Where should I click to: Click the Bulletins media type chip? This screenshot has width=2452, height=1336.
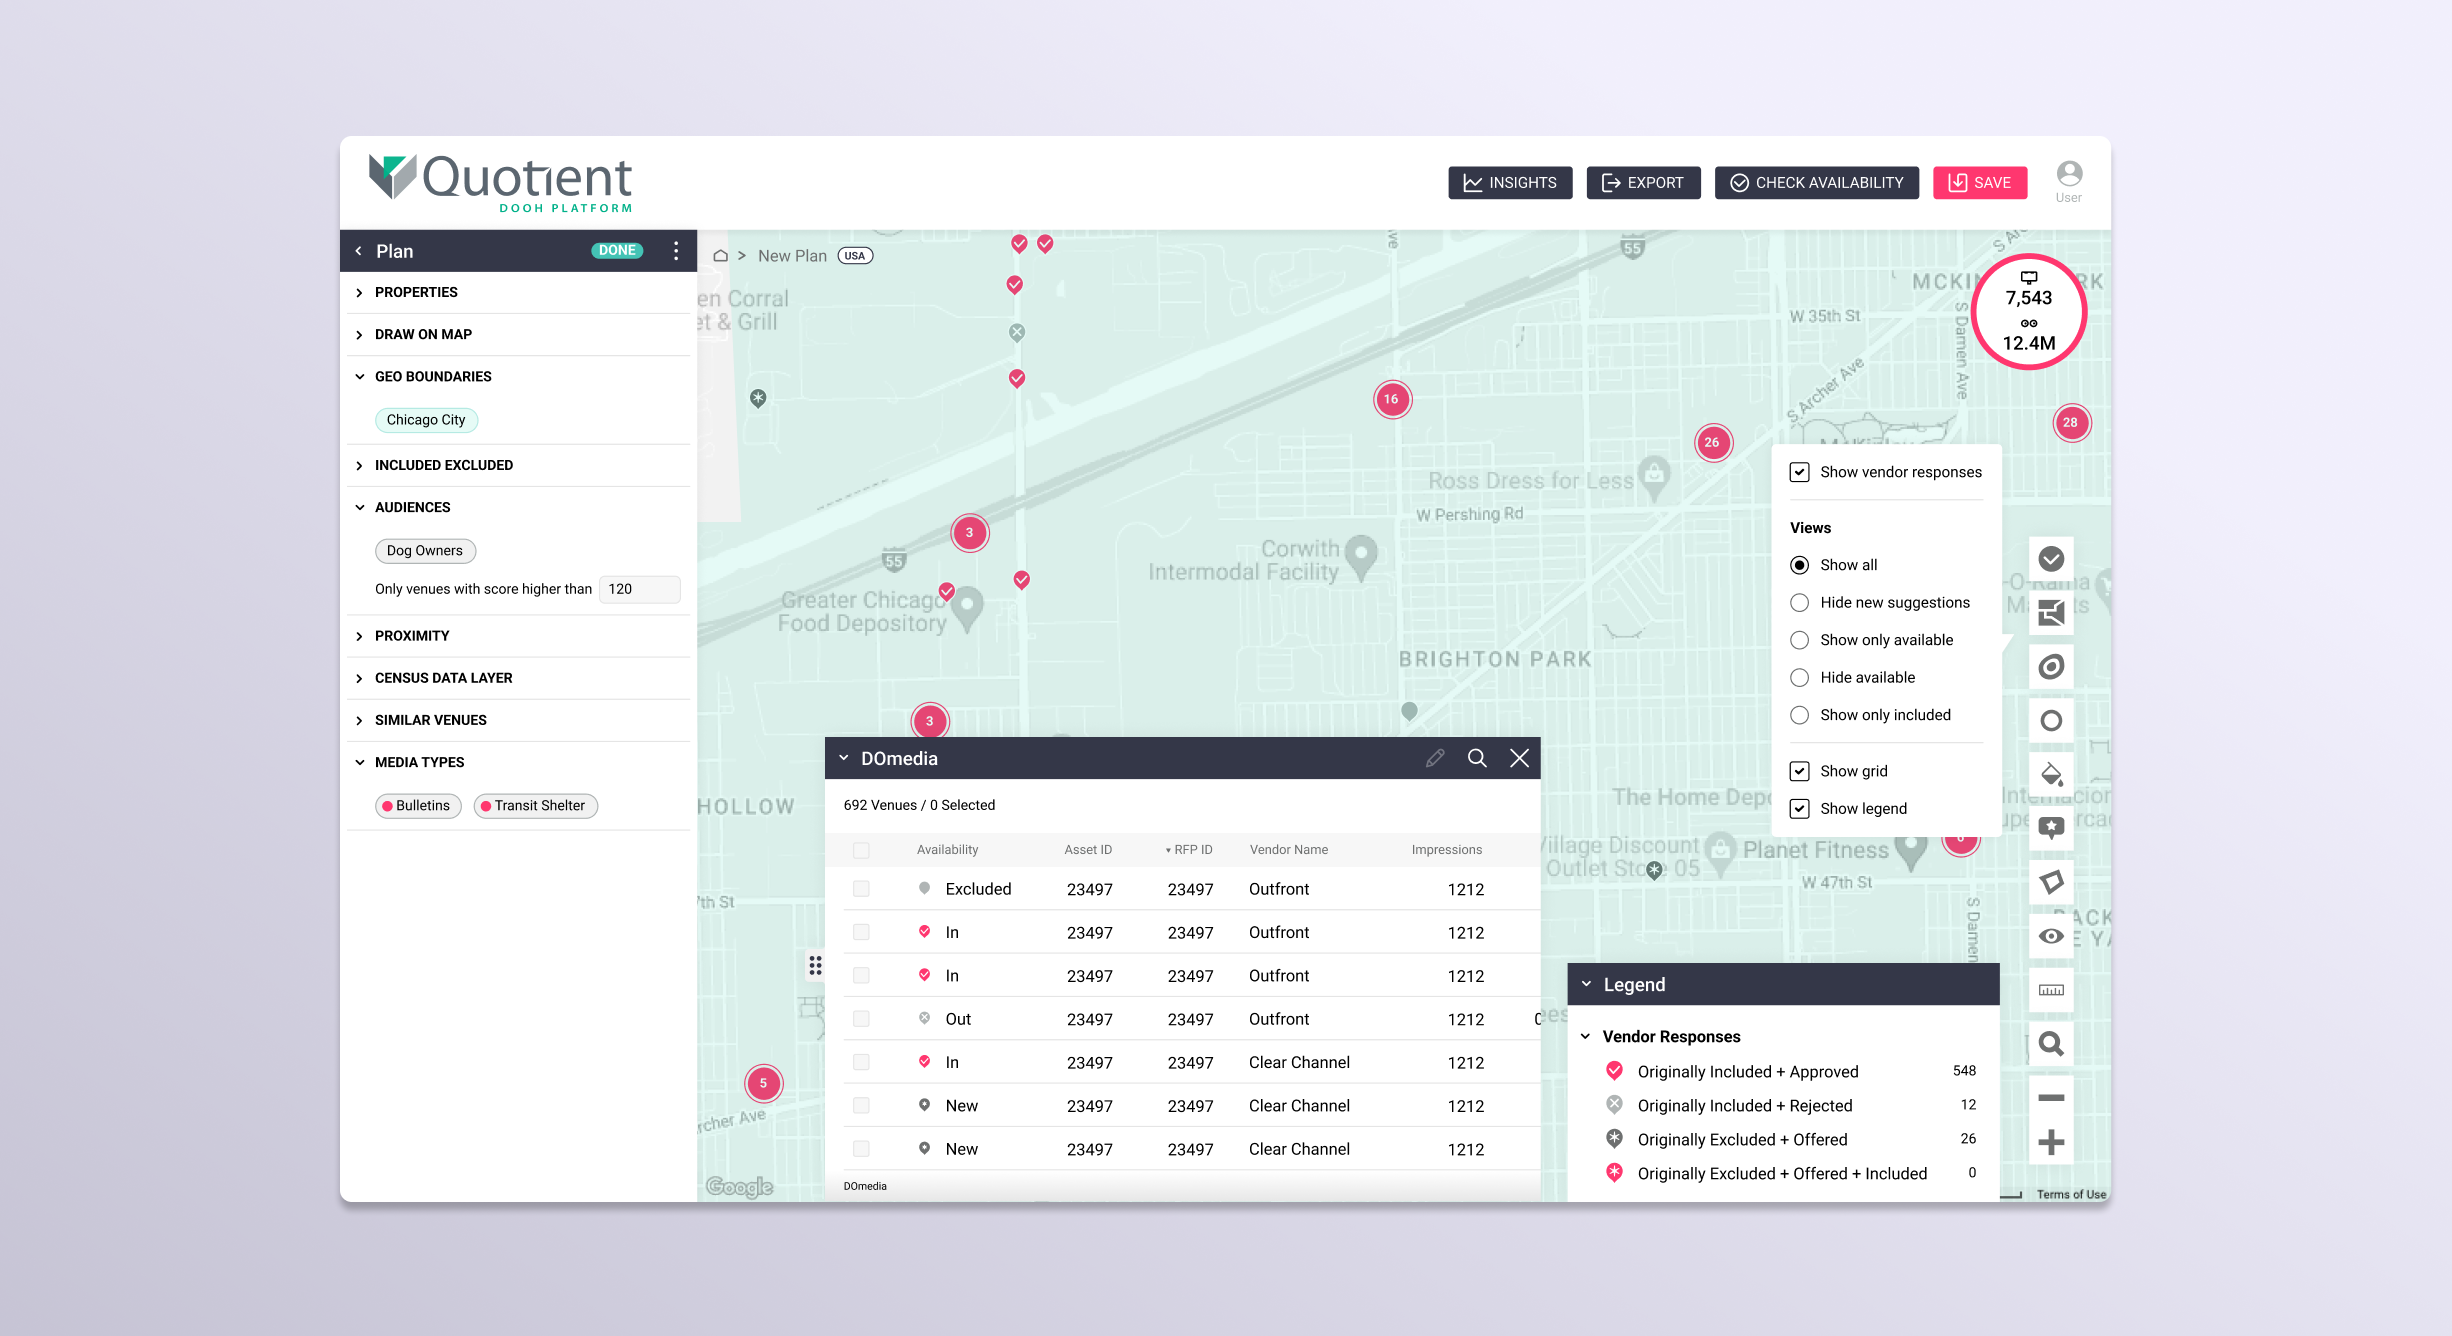tap(418, 806)
